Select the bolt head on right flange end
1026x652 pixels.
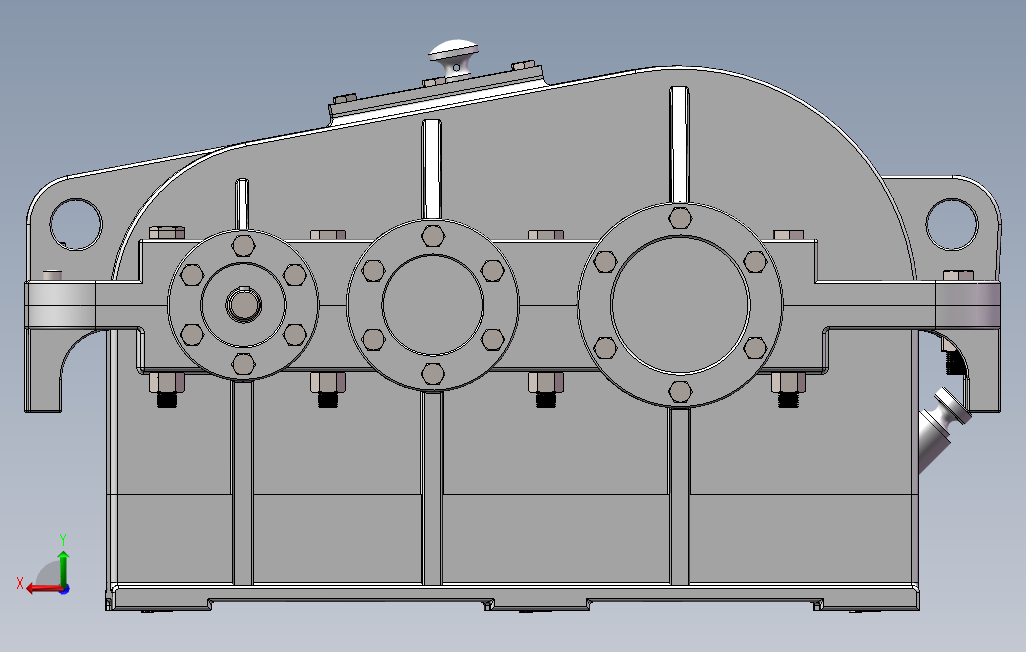[x=958, y=276]
